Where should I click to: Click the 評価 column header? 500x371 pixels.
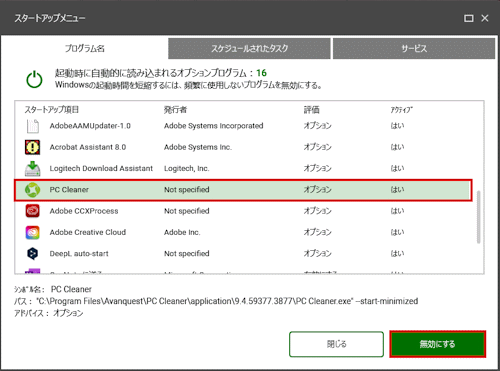312,110
